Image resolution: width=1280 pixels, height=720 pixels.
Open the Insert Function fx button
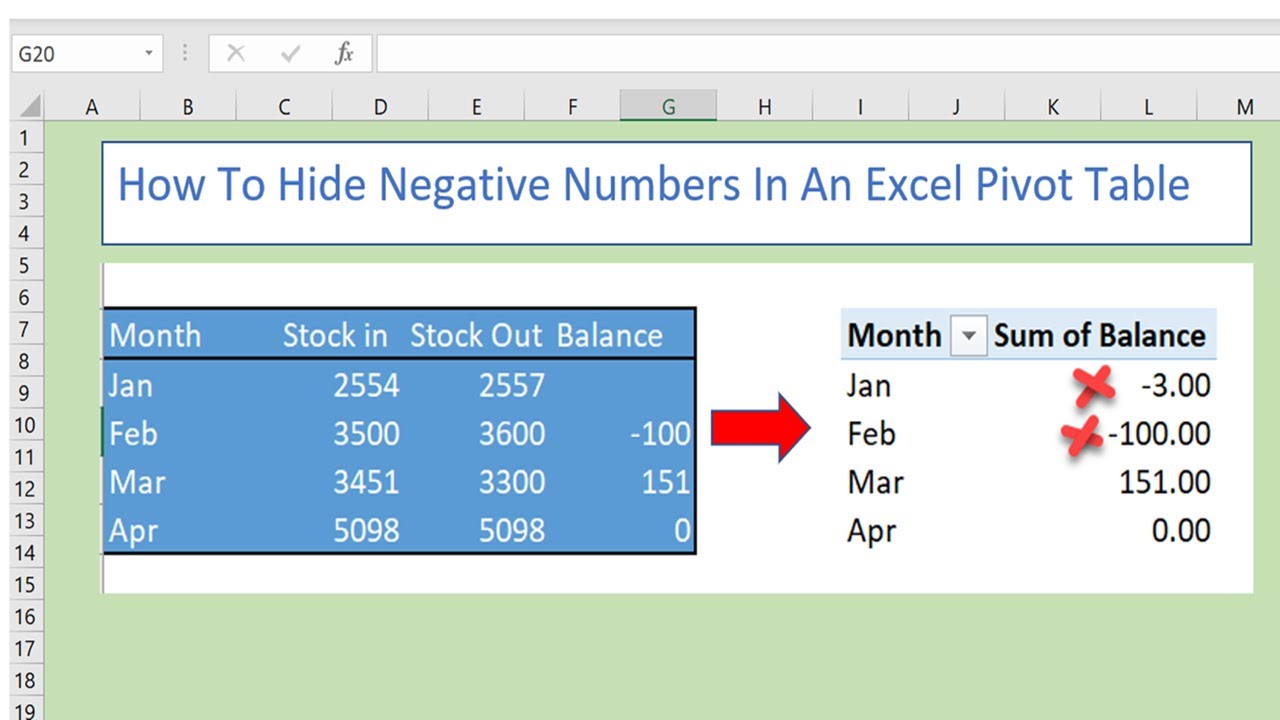(344, 54)
